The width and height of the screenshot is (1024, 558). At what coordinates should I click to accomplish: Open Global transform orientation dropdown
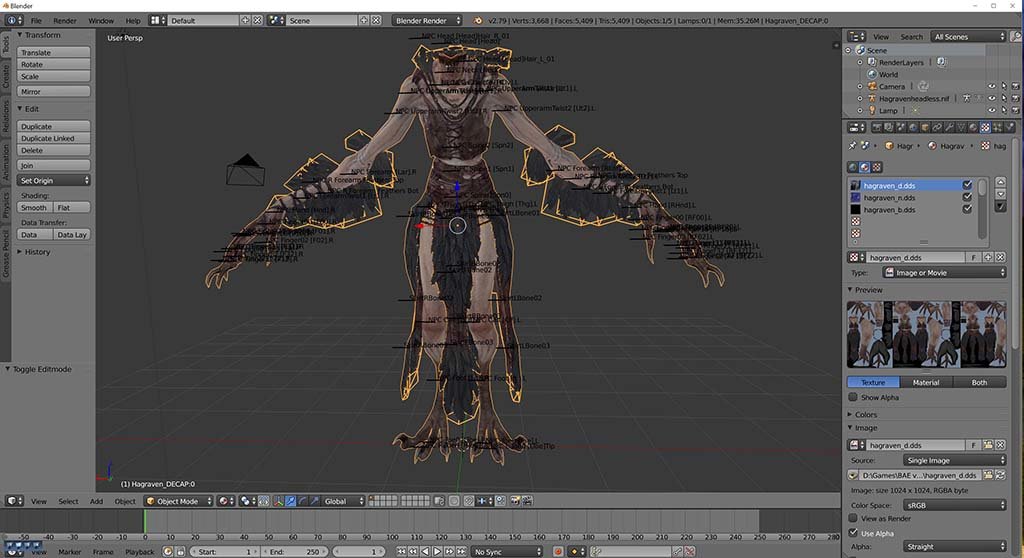point(344,501)
